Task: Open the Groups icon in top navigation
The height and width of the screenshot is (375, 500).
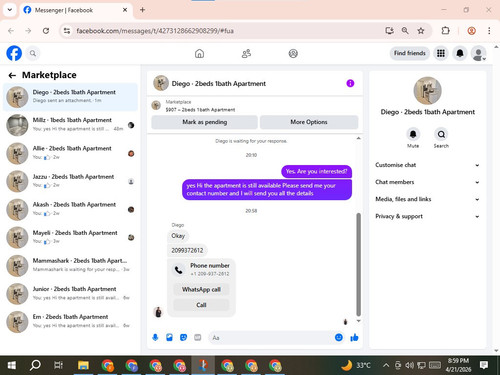Action: pos(293,53)
